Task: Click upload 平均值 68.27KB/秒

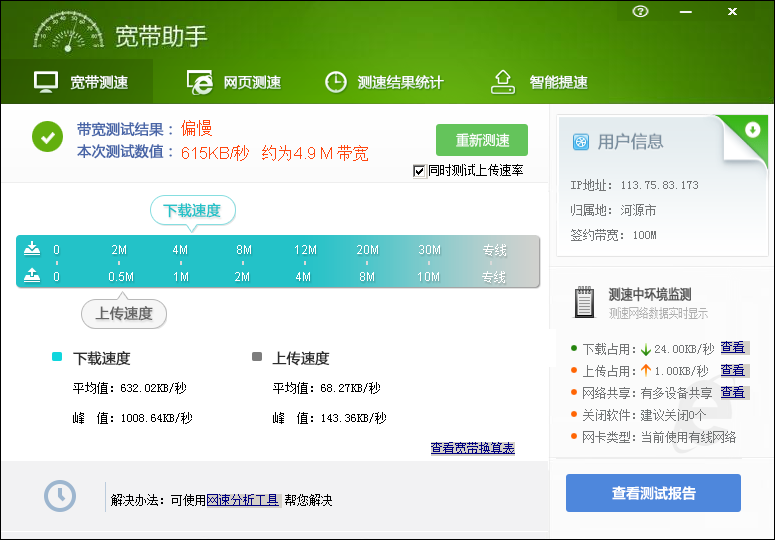Action: 326,388
